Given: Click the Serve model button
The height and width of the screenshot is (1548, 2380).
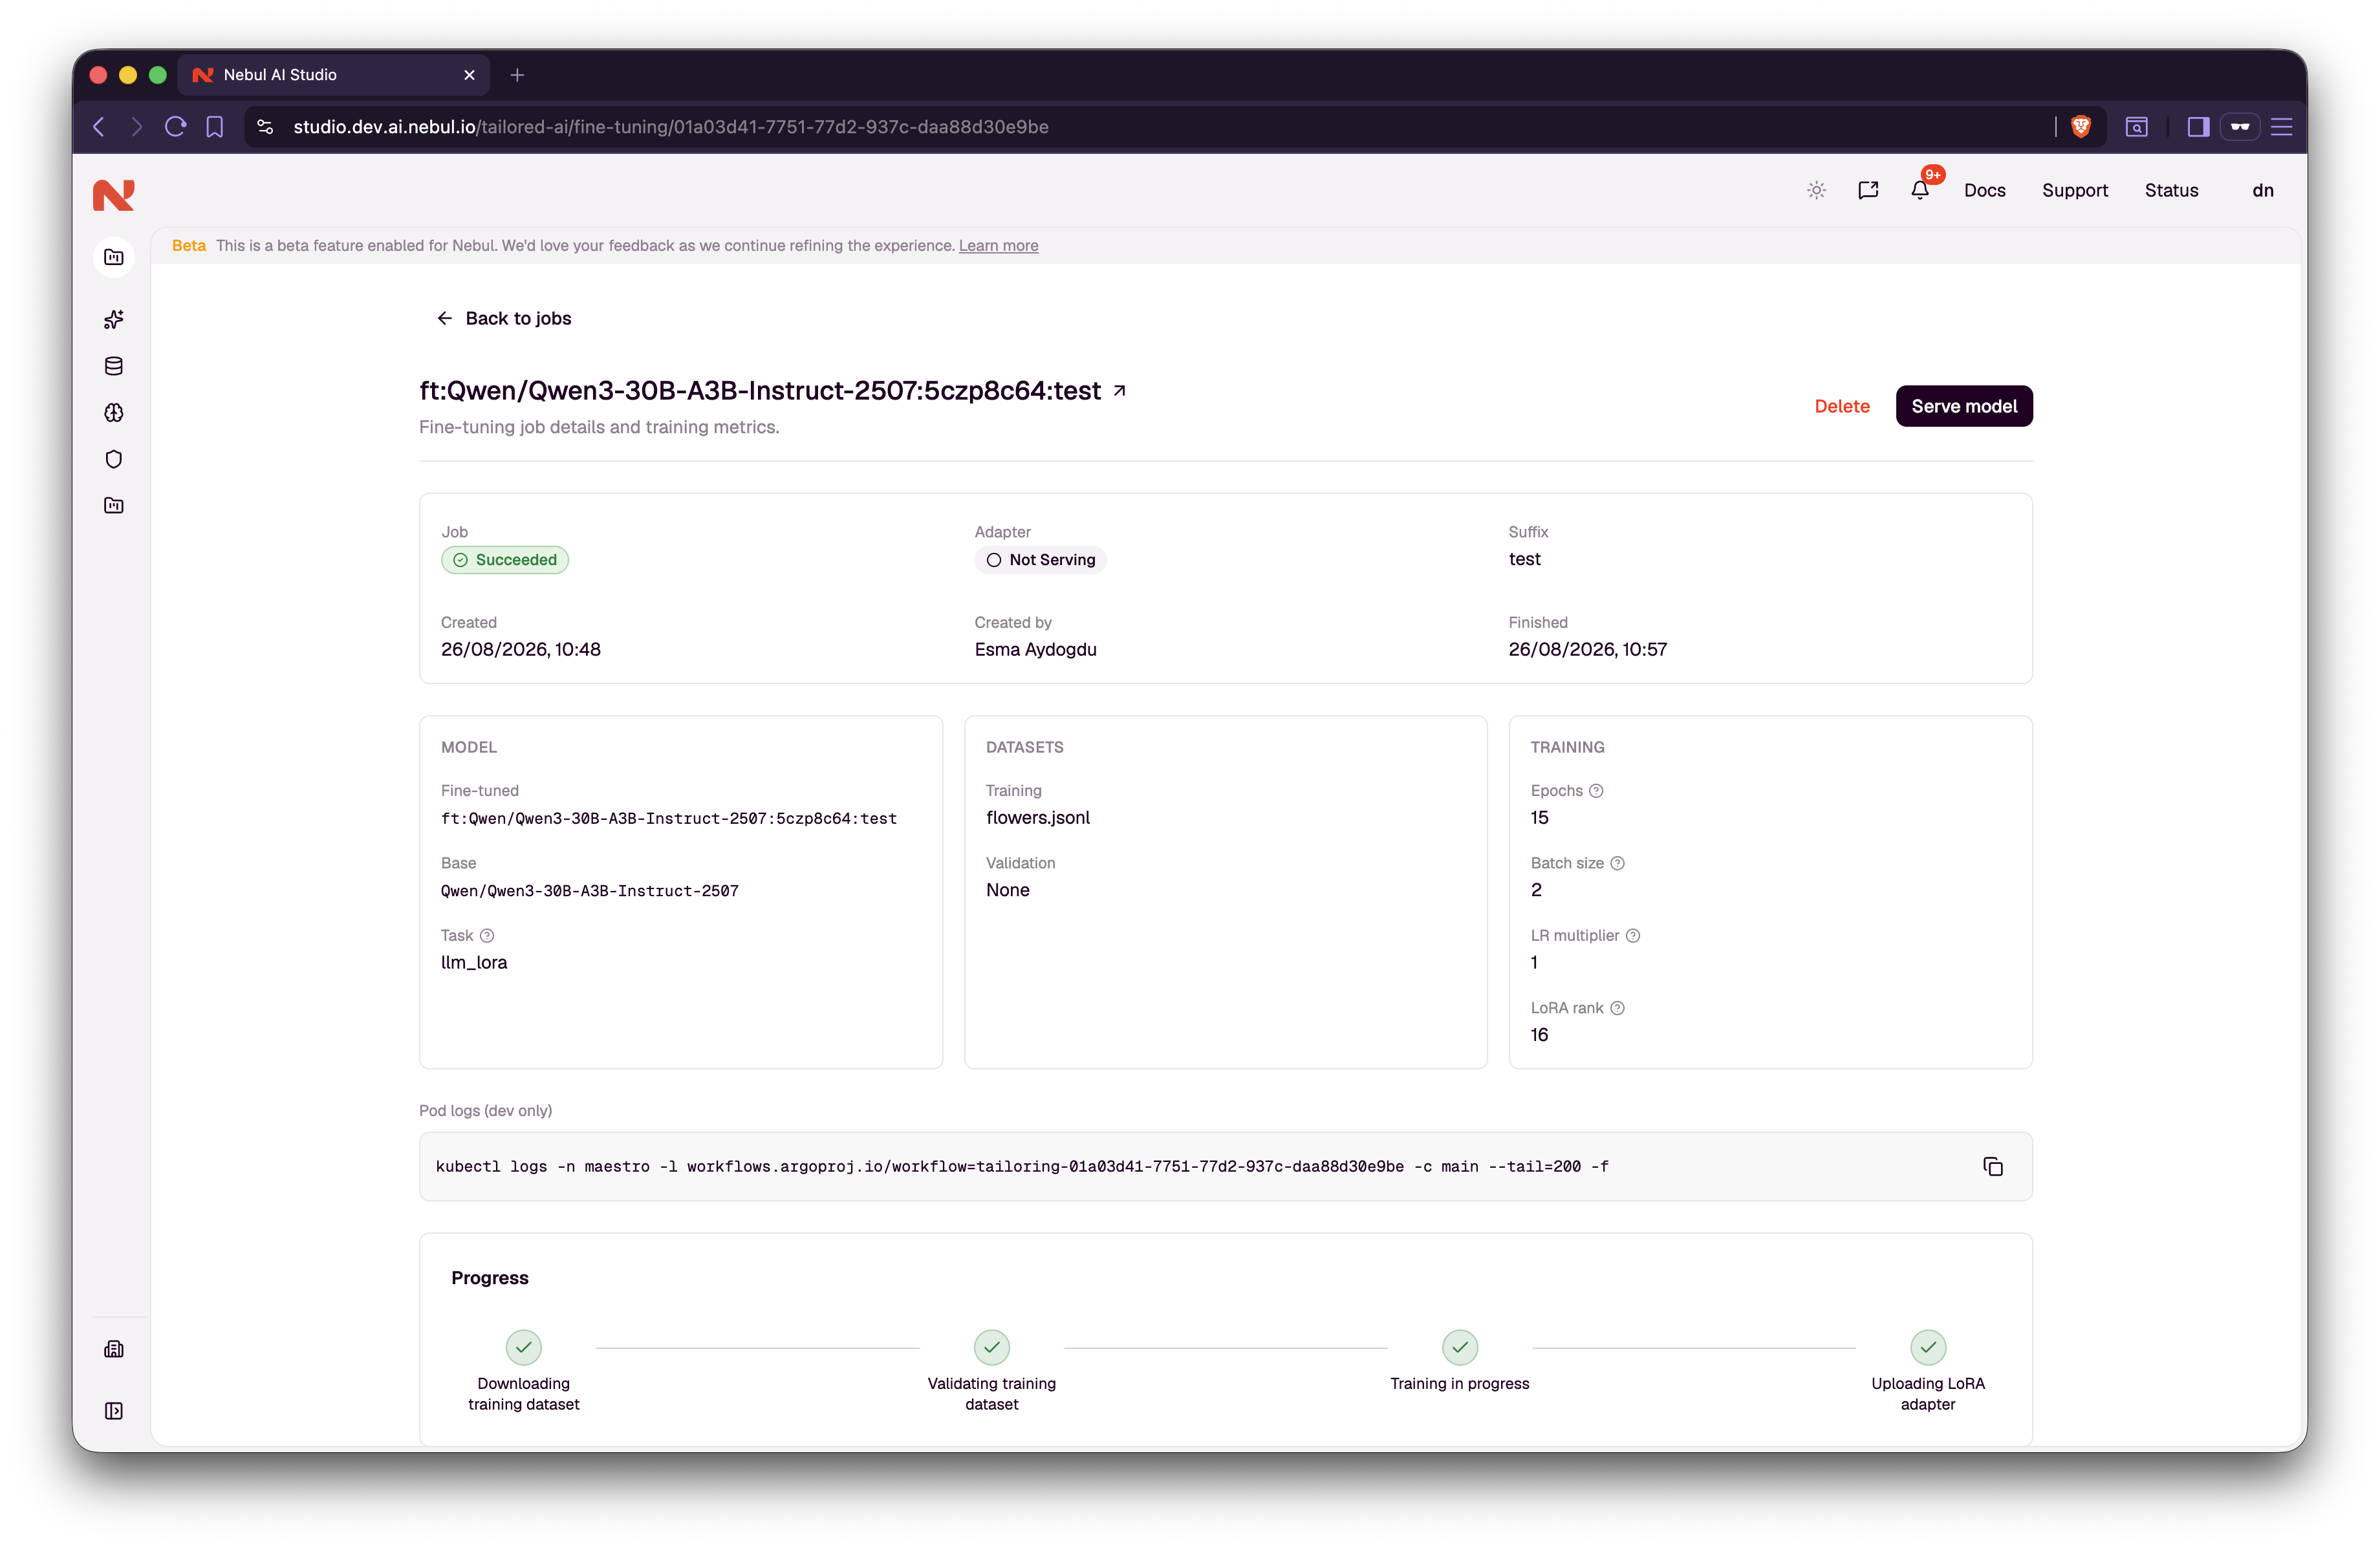Looking at the screenshot, I should [1963, 406].
